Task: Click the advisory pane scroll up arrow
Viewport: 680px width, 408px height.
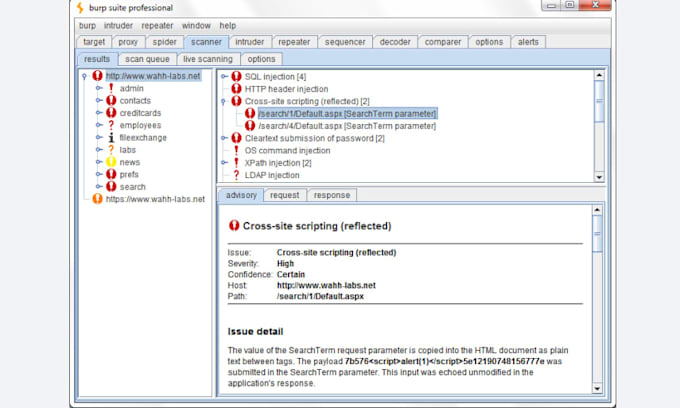Action: (x=597, y=210)
